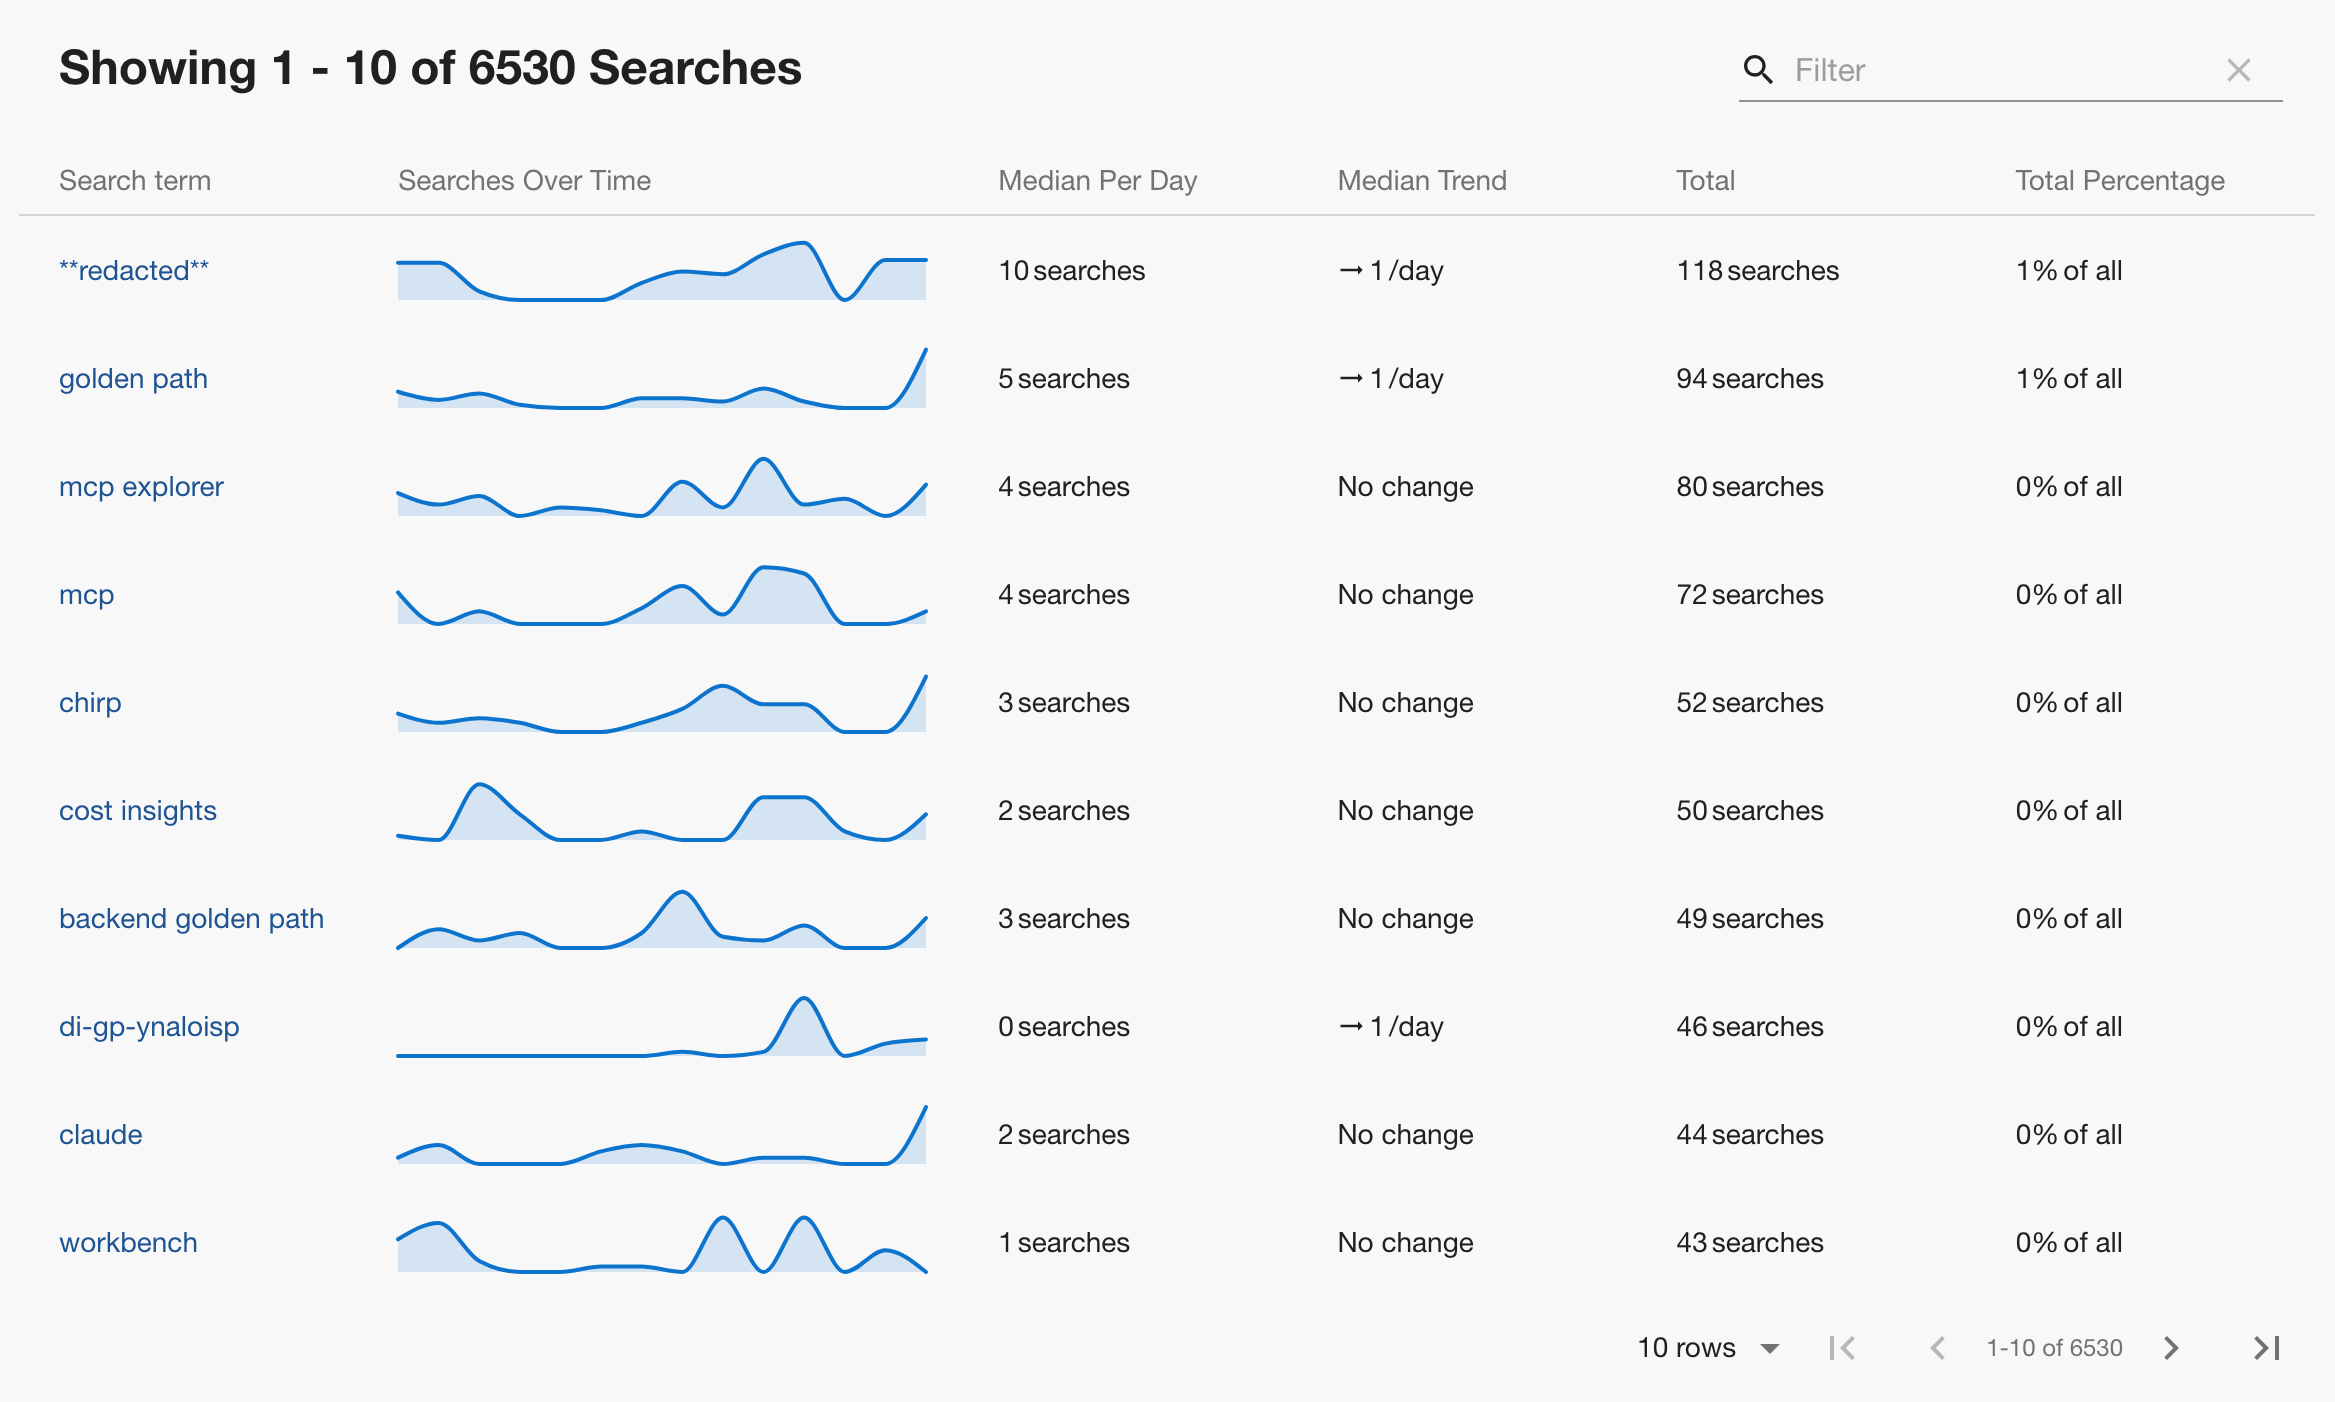Click the '50 searches' total cell

tap(1749, 810)
